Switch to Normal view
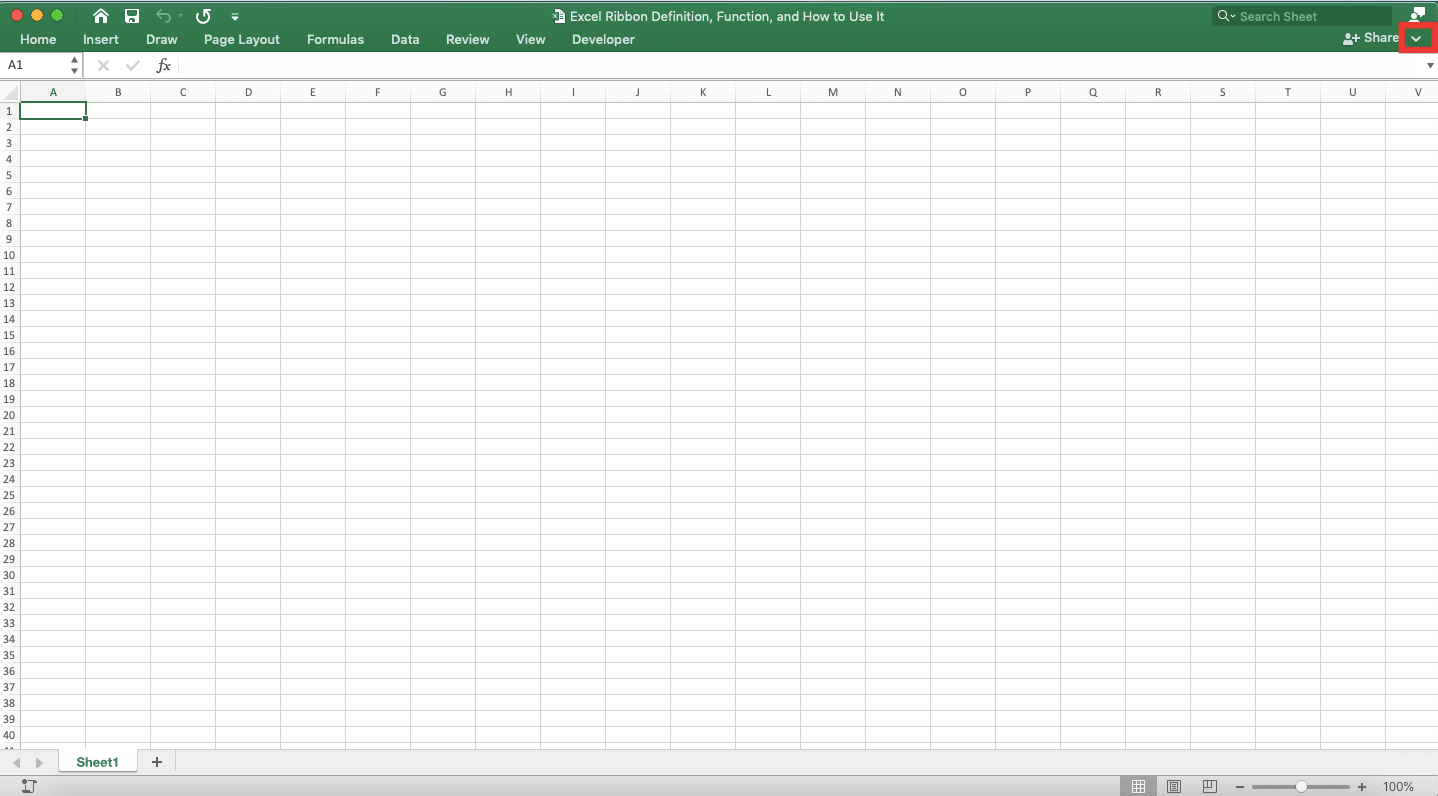The width and height of the screenshot is (1438, 796). pos(1139,786)
